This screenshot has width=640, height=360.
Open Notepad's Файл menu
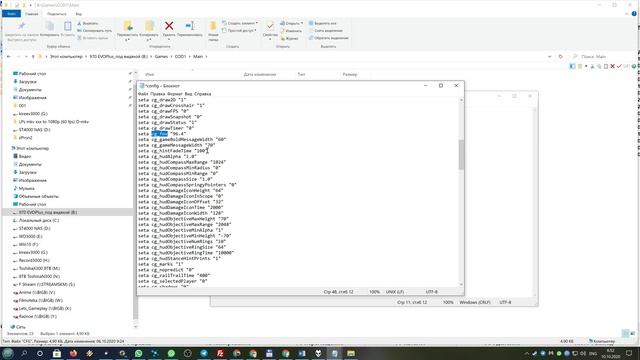[143, 94]
